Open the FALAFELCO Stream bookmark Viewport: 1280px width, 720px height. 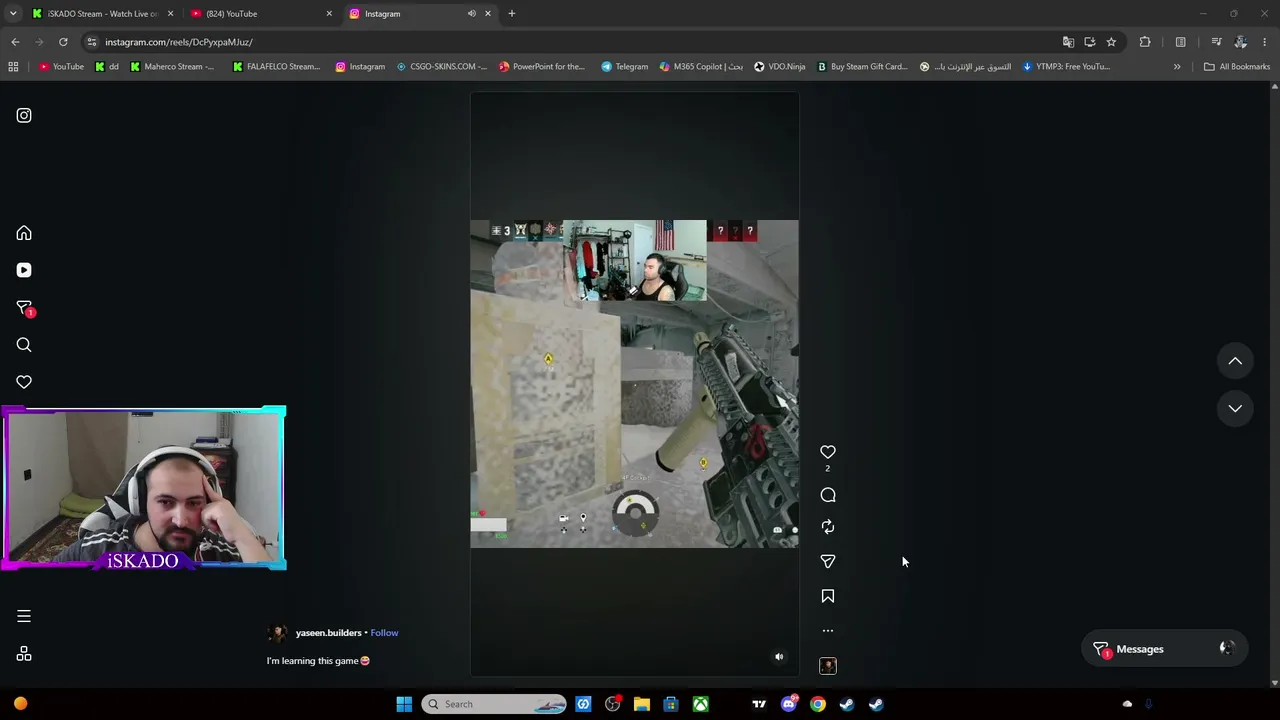[276, 67]
